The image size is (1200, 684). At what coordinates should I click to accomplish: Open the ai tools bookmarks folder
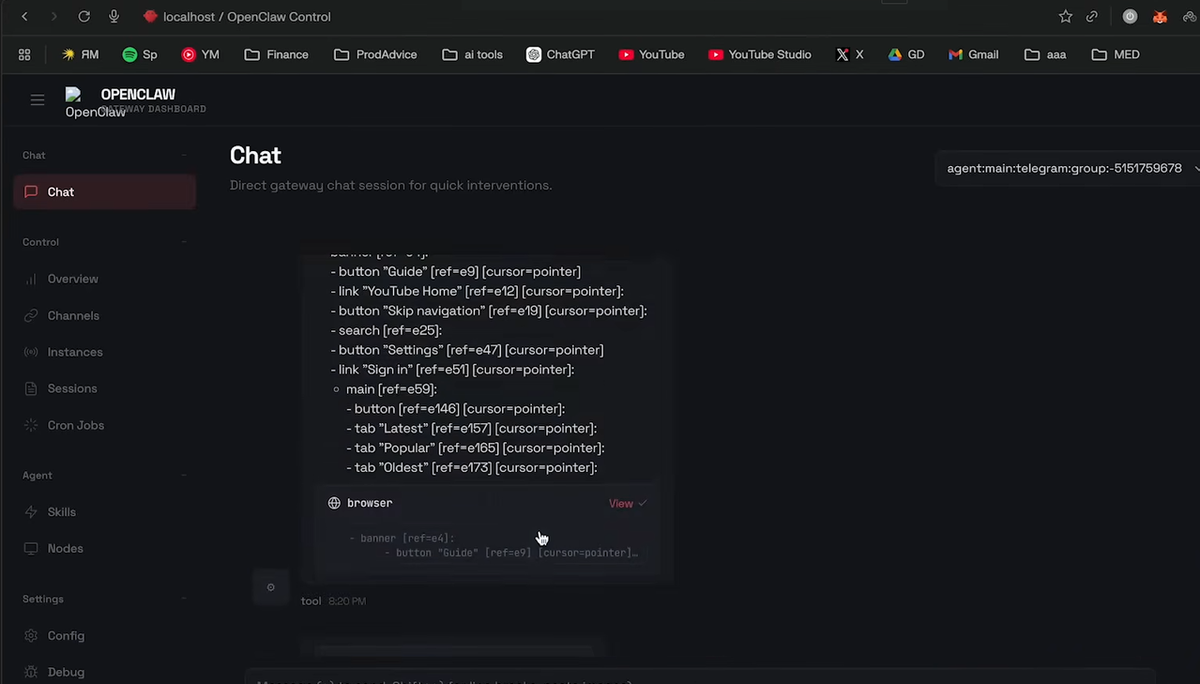(x=472, y=55)
